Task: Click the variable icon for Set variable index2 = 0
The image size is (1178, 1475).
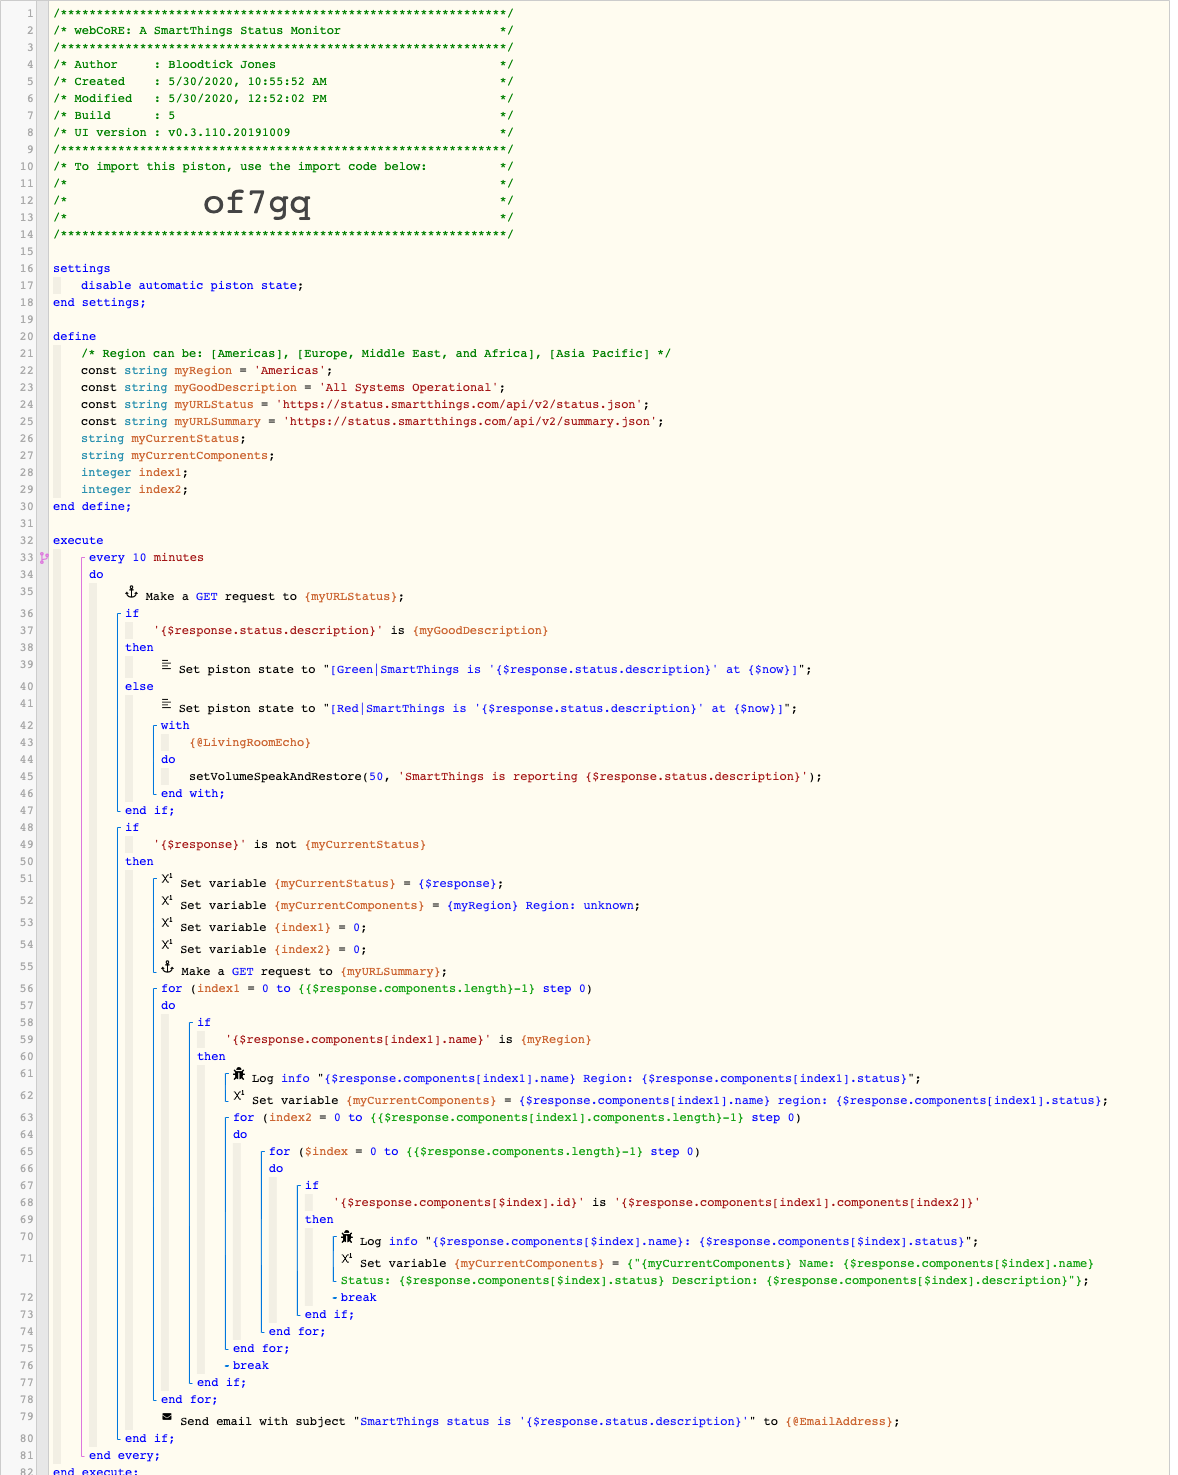Action: coord(167,946)
